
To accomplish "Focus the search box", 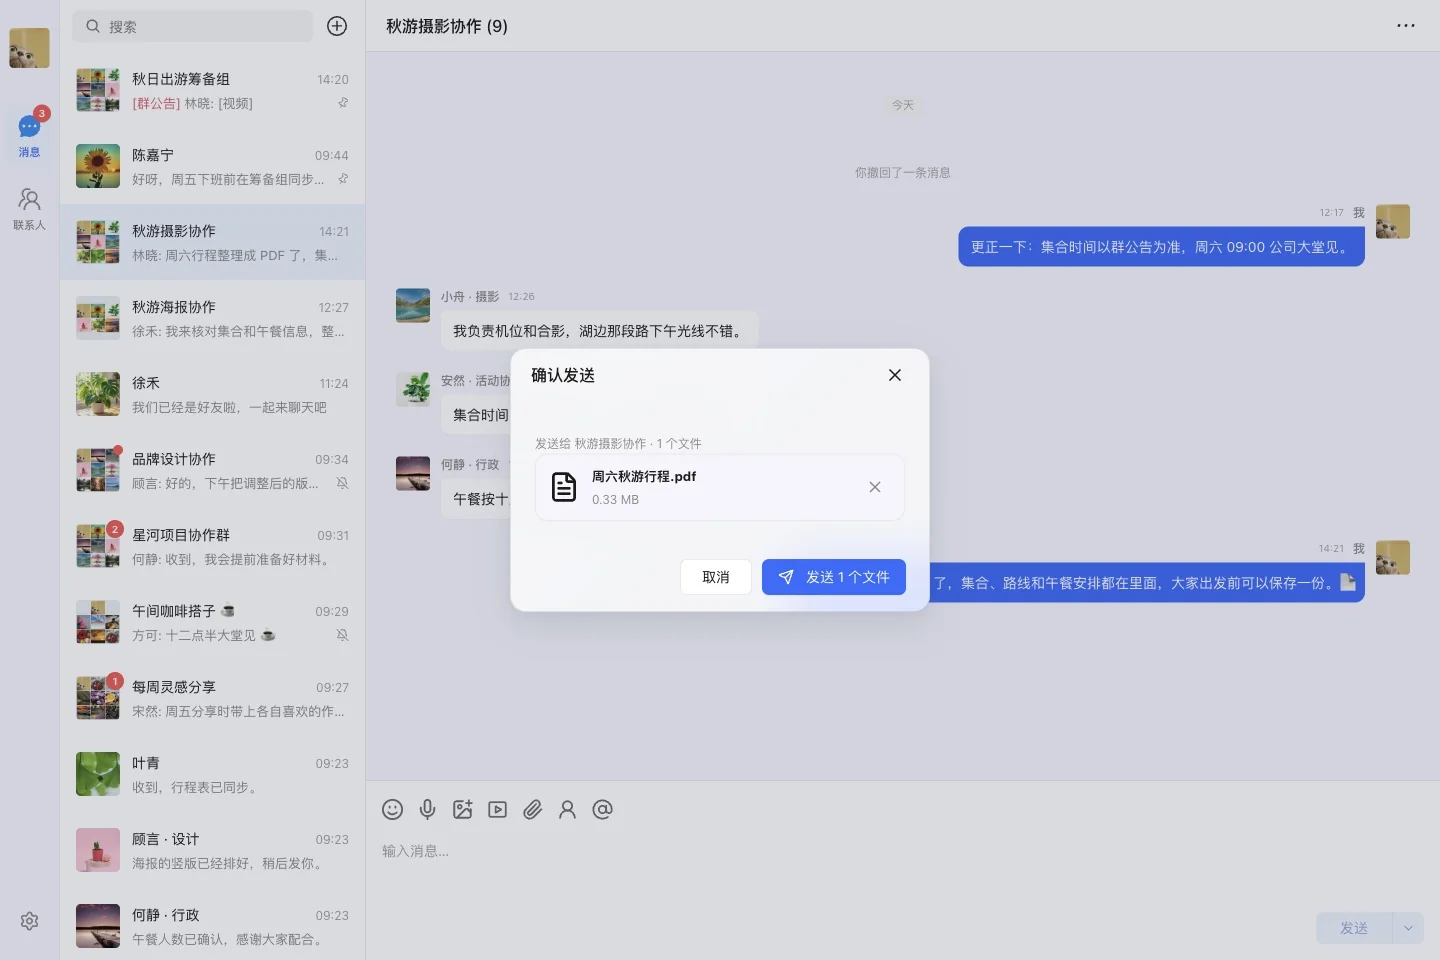I will [x=192, y=26].
